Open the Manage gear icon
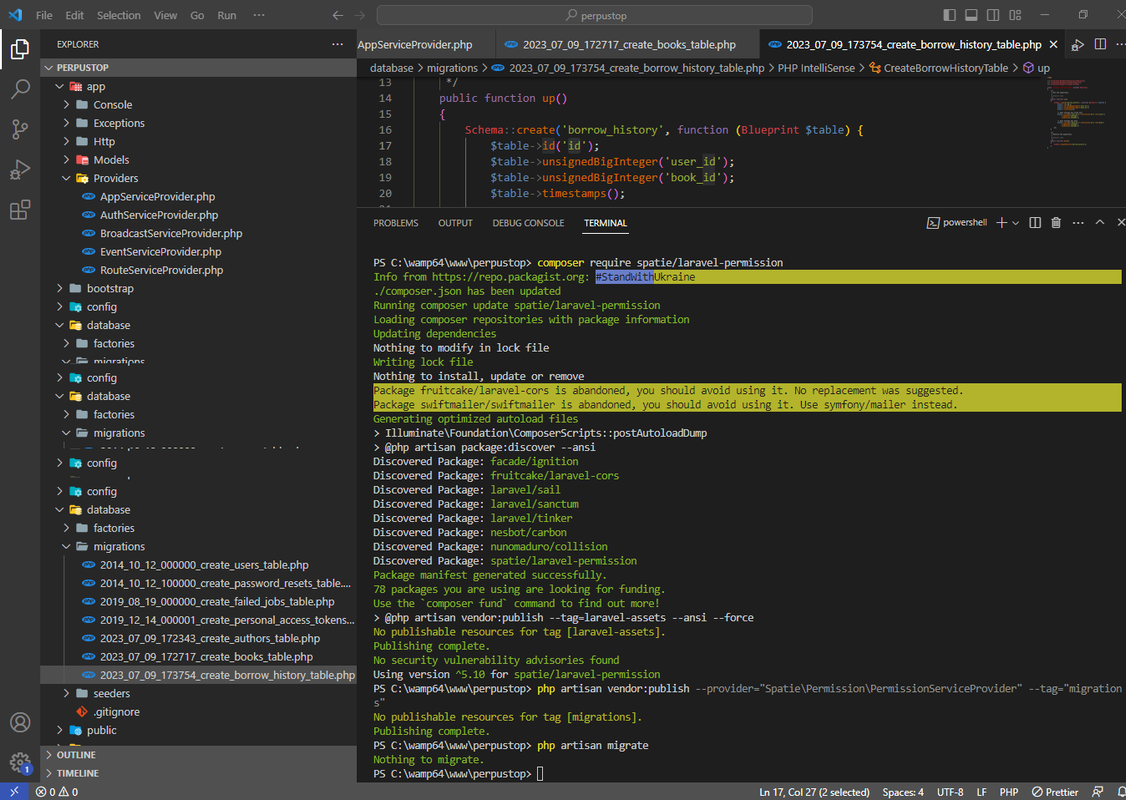This screenshot has height=800, width=1126. [x=20, y=762]
